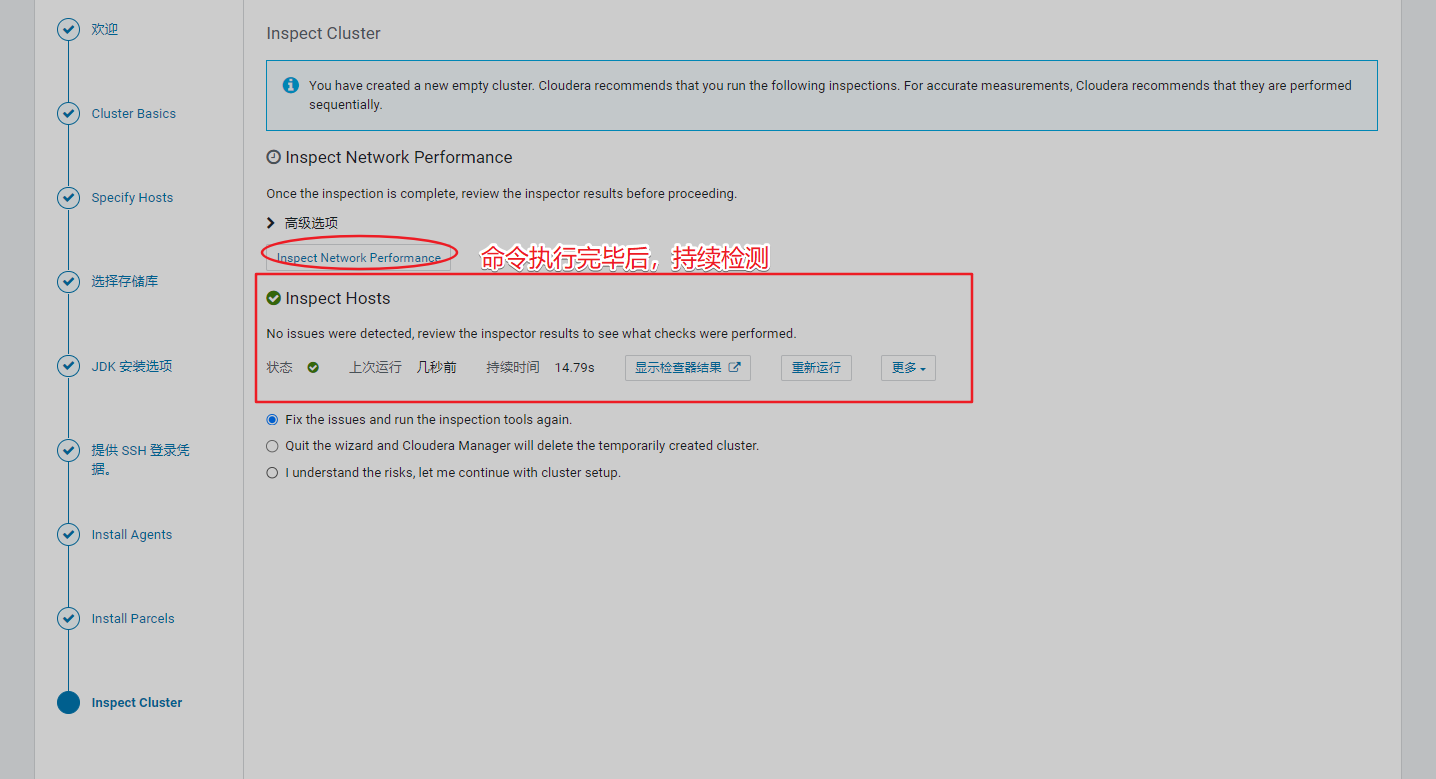This screenshot has width=1436, height=779.
Task: Click the checkmark icon beside JDK 安装选项
Action: coord(68,366)
